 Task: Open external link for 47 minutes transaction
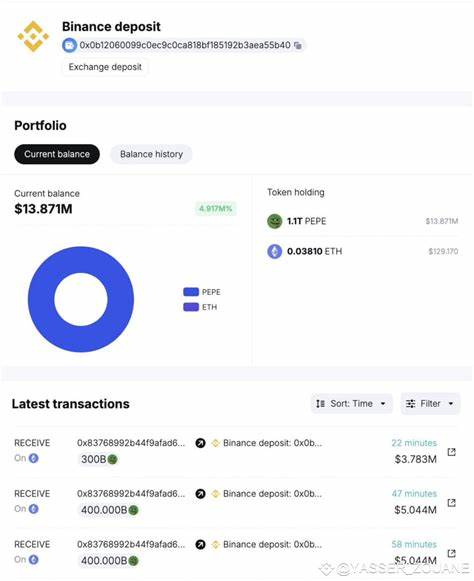tap(451, 503)
